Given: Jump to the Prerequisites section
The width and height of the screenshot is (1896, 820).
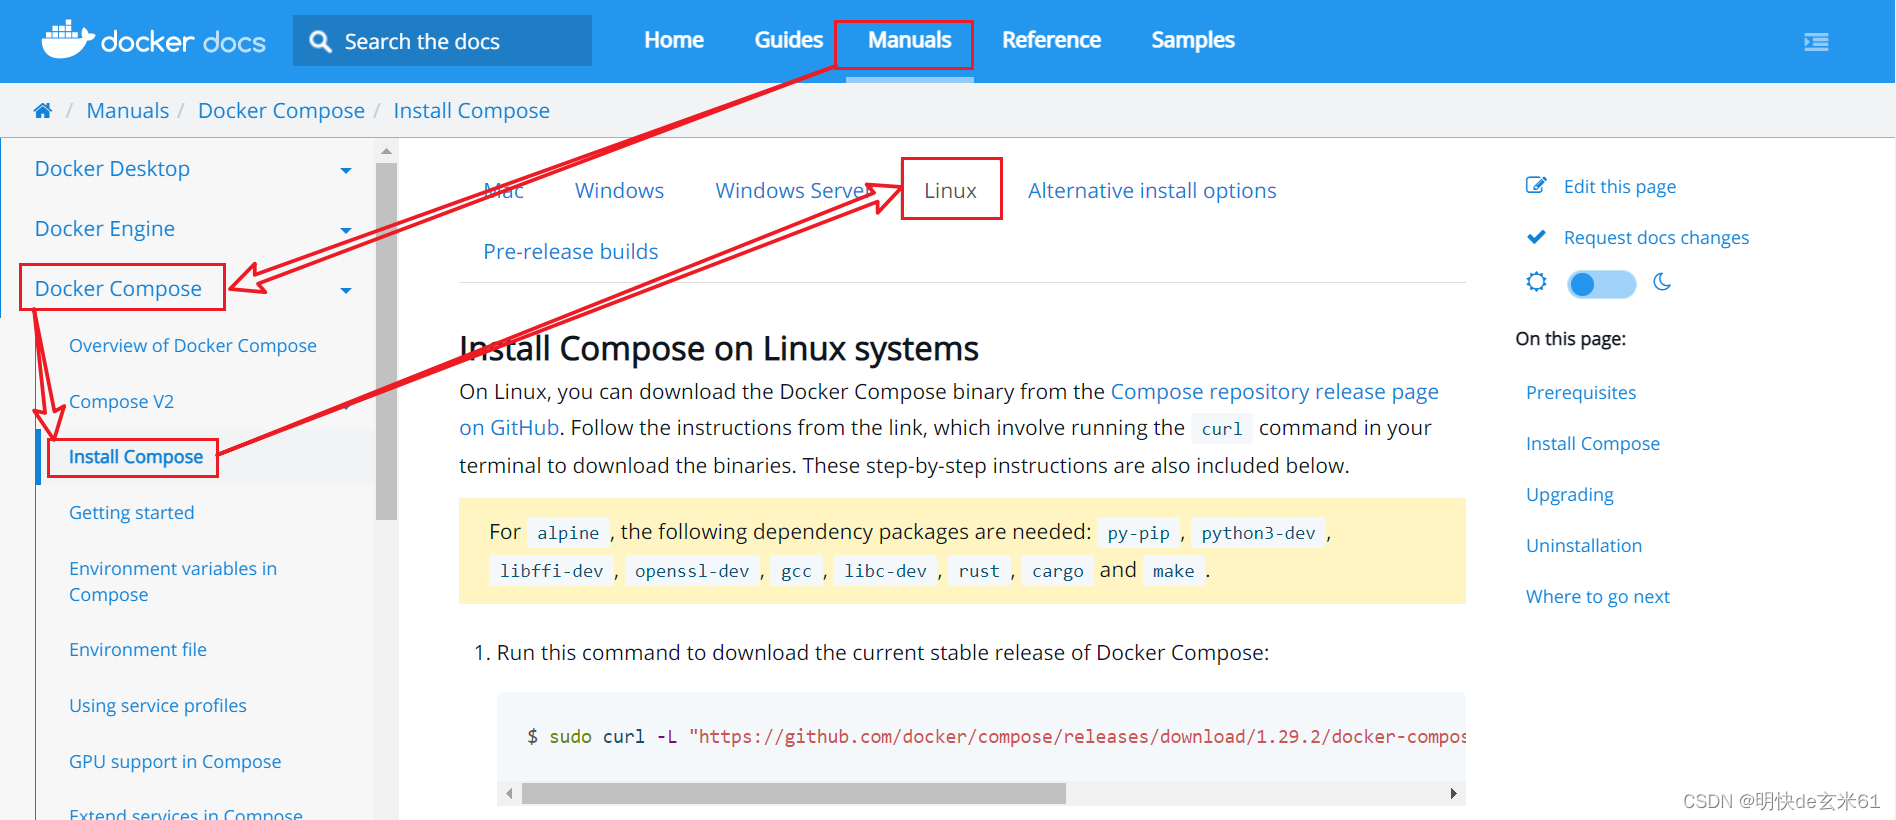Looking at the screenshot, I should [1581, 393].
